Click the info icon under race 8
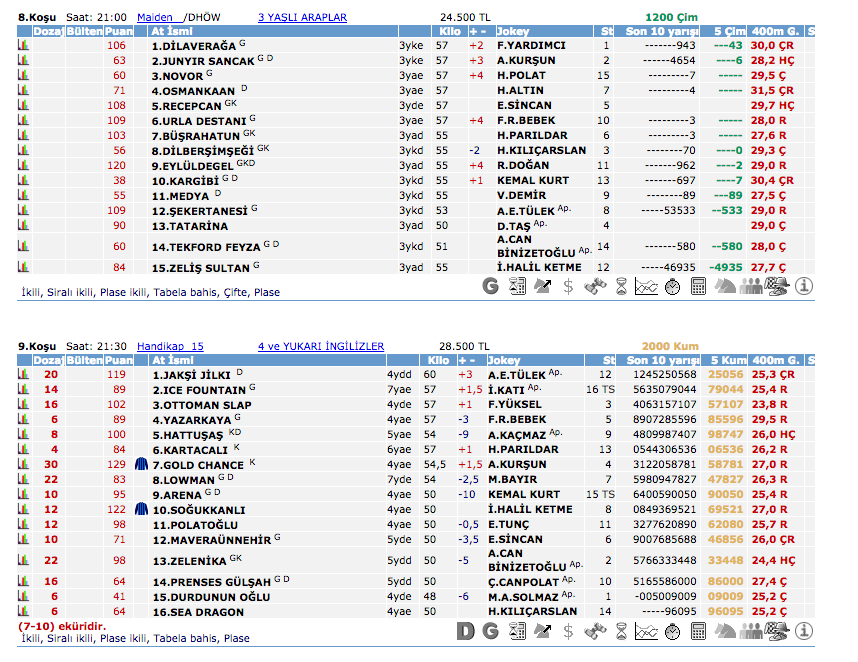This screenshot has height=662, width=858. click(804, 286)
